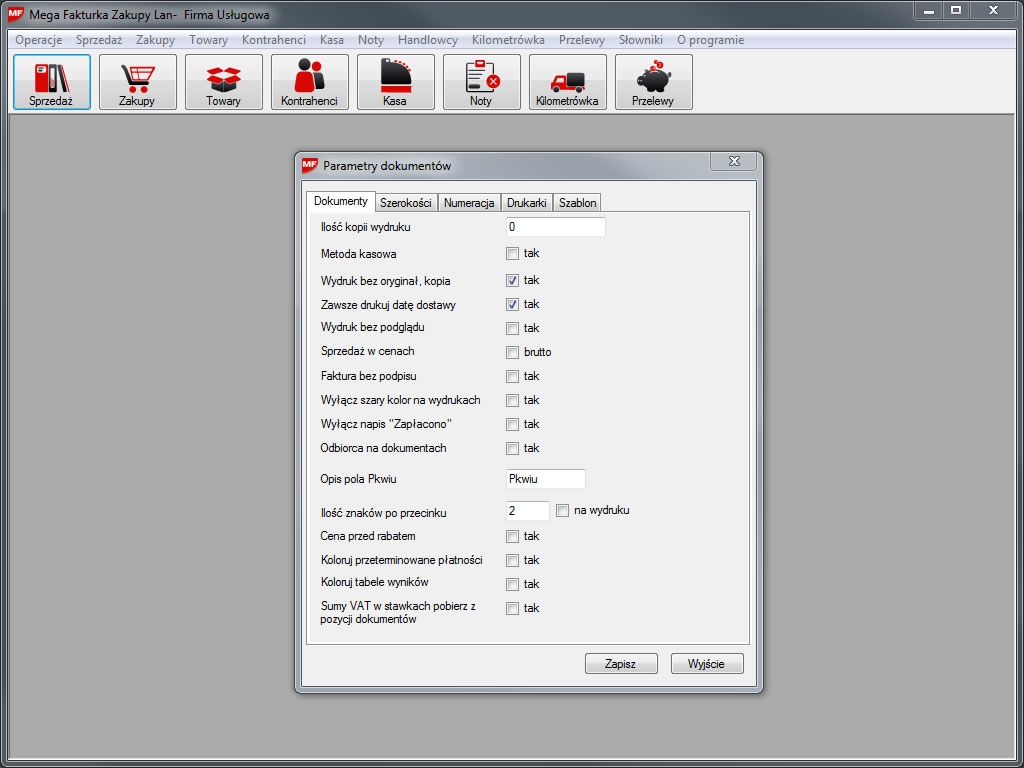The width and height of the screenshot is (1024, 768).
Task: Open the Słowniki menu
Action: [640, 40]
